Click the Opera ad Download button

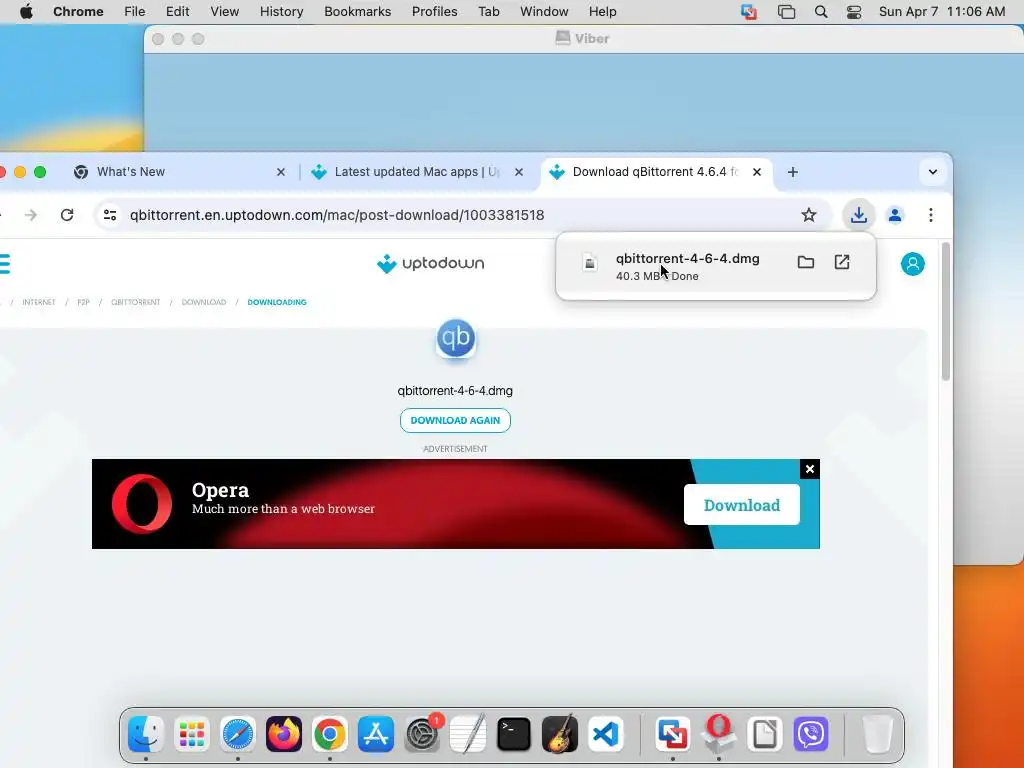741,505
